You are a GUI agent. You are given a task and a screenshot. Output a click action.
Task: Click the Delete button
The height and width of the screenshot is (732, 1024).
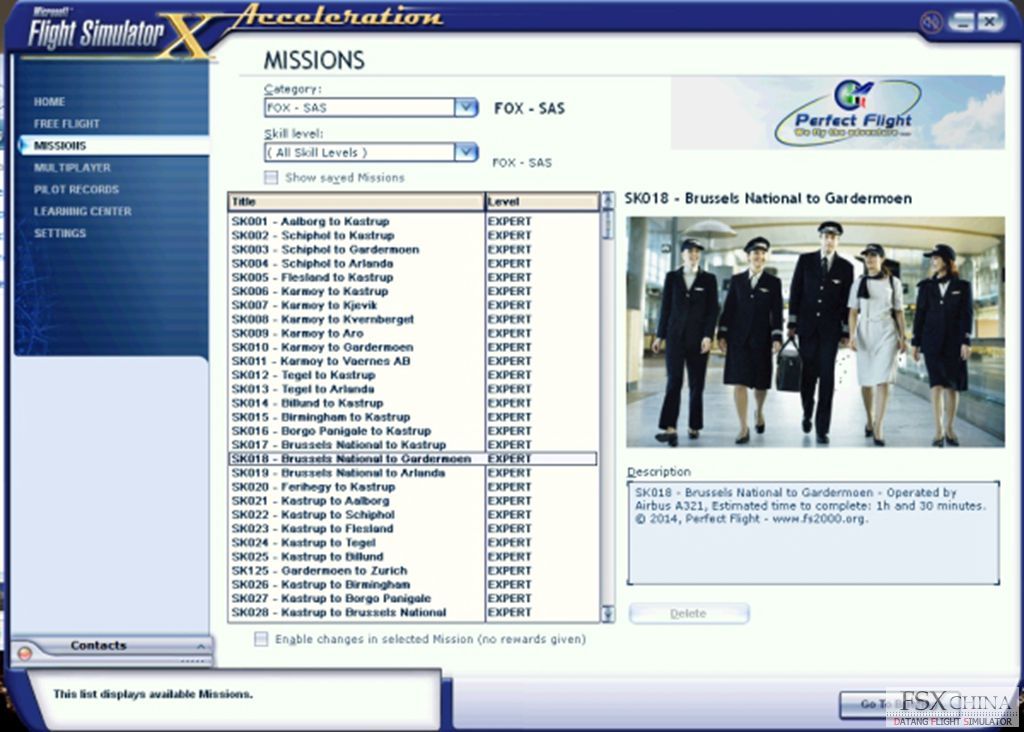(688, 613)
